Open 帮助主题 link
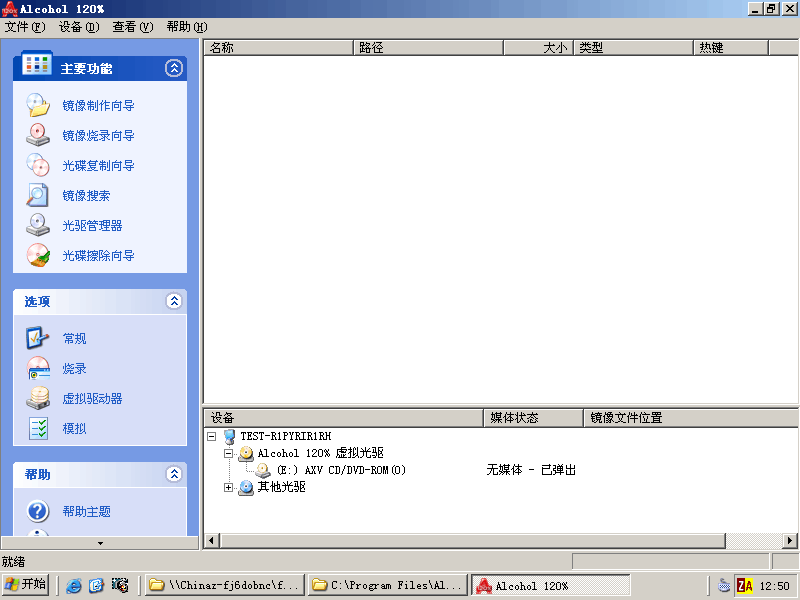This screenshot has width=800, height=600. point(86,511)
